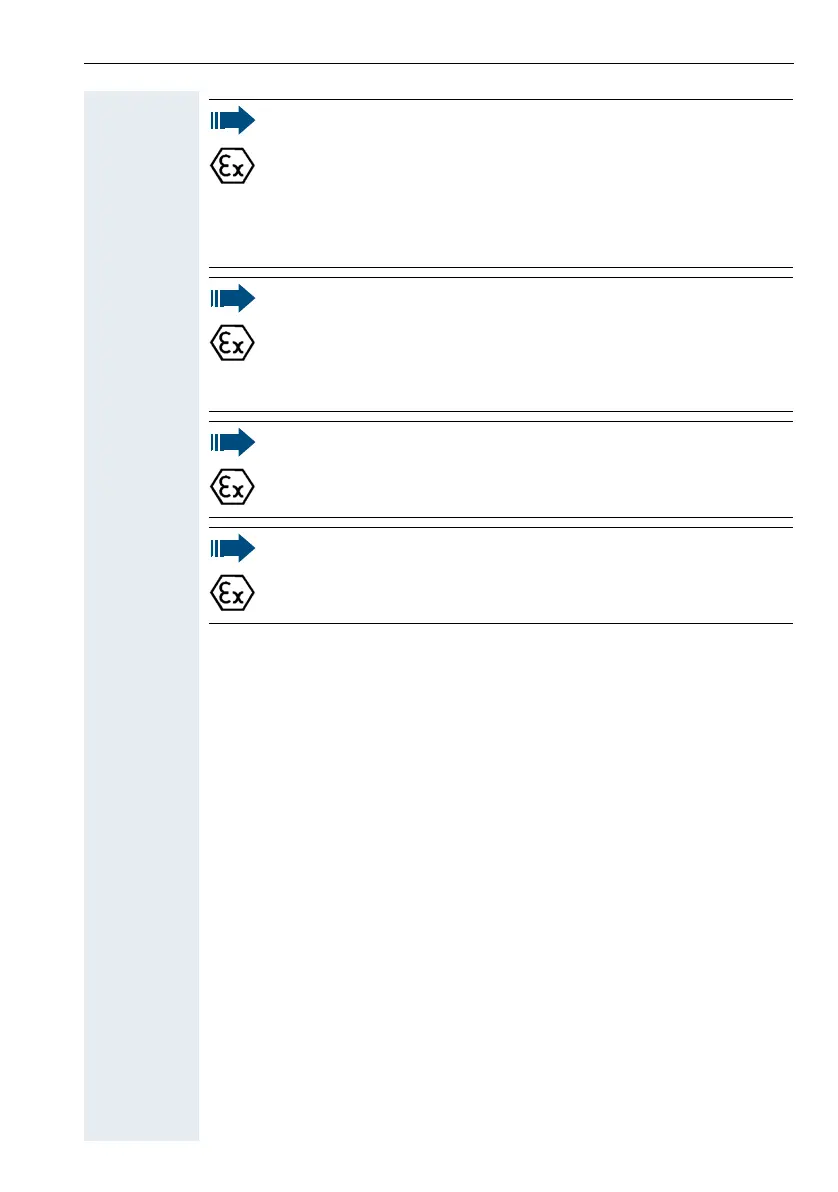Image resolution: width=838 pixels, height=1192 pixels.
Task: Select the second Ex hexagon symbol
Action: pyautogui.click(x=232, y=343)
